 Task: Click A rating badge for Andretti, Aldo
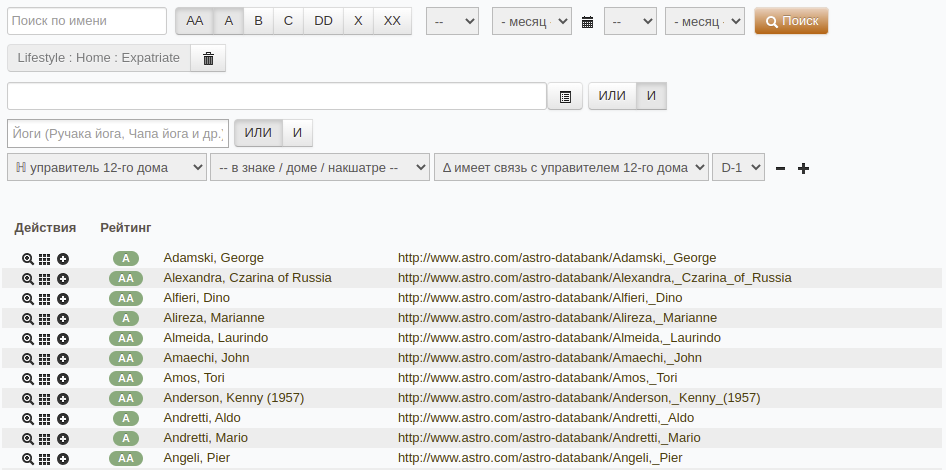[x=125, y=419]
